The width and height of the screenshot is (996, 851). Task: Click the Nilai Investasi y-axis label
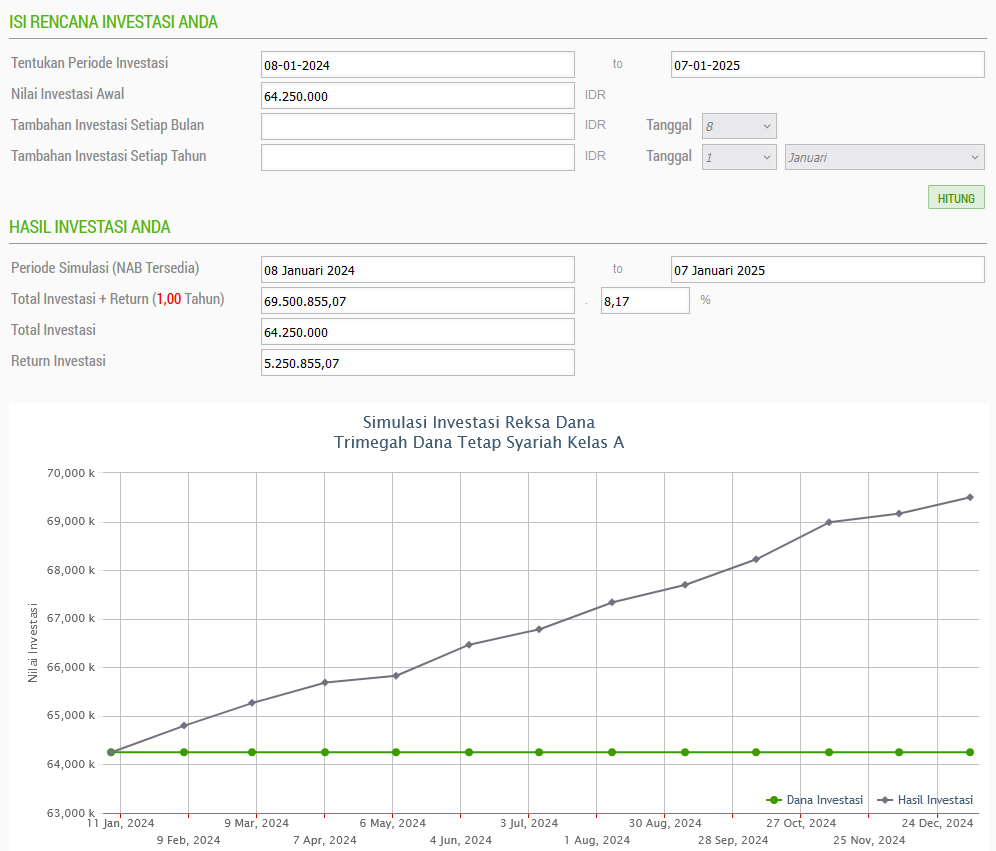(33, 643)
